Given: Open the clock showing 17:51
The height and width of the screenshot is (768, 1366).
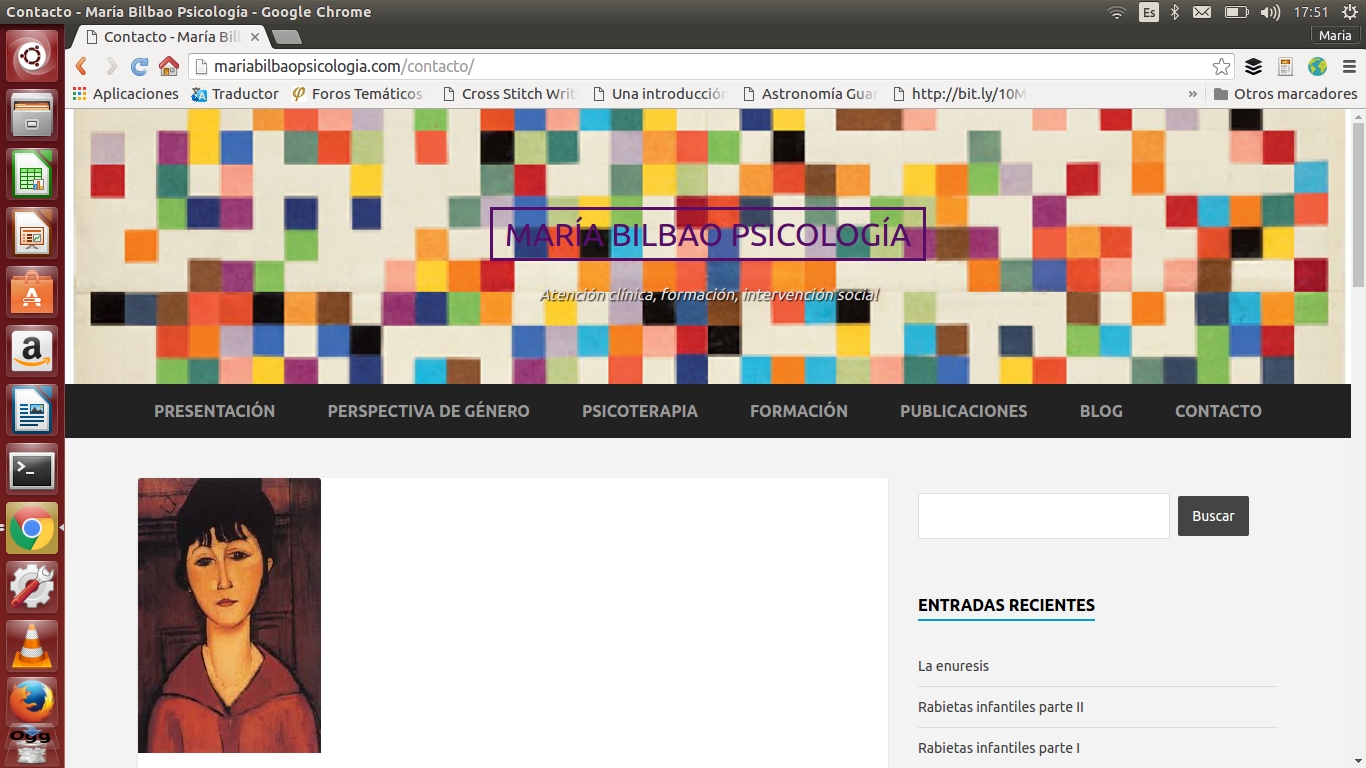Looking at the screenshot, I should click(1310, 12).
